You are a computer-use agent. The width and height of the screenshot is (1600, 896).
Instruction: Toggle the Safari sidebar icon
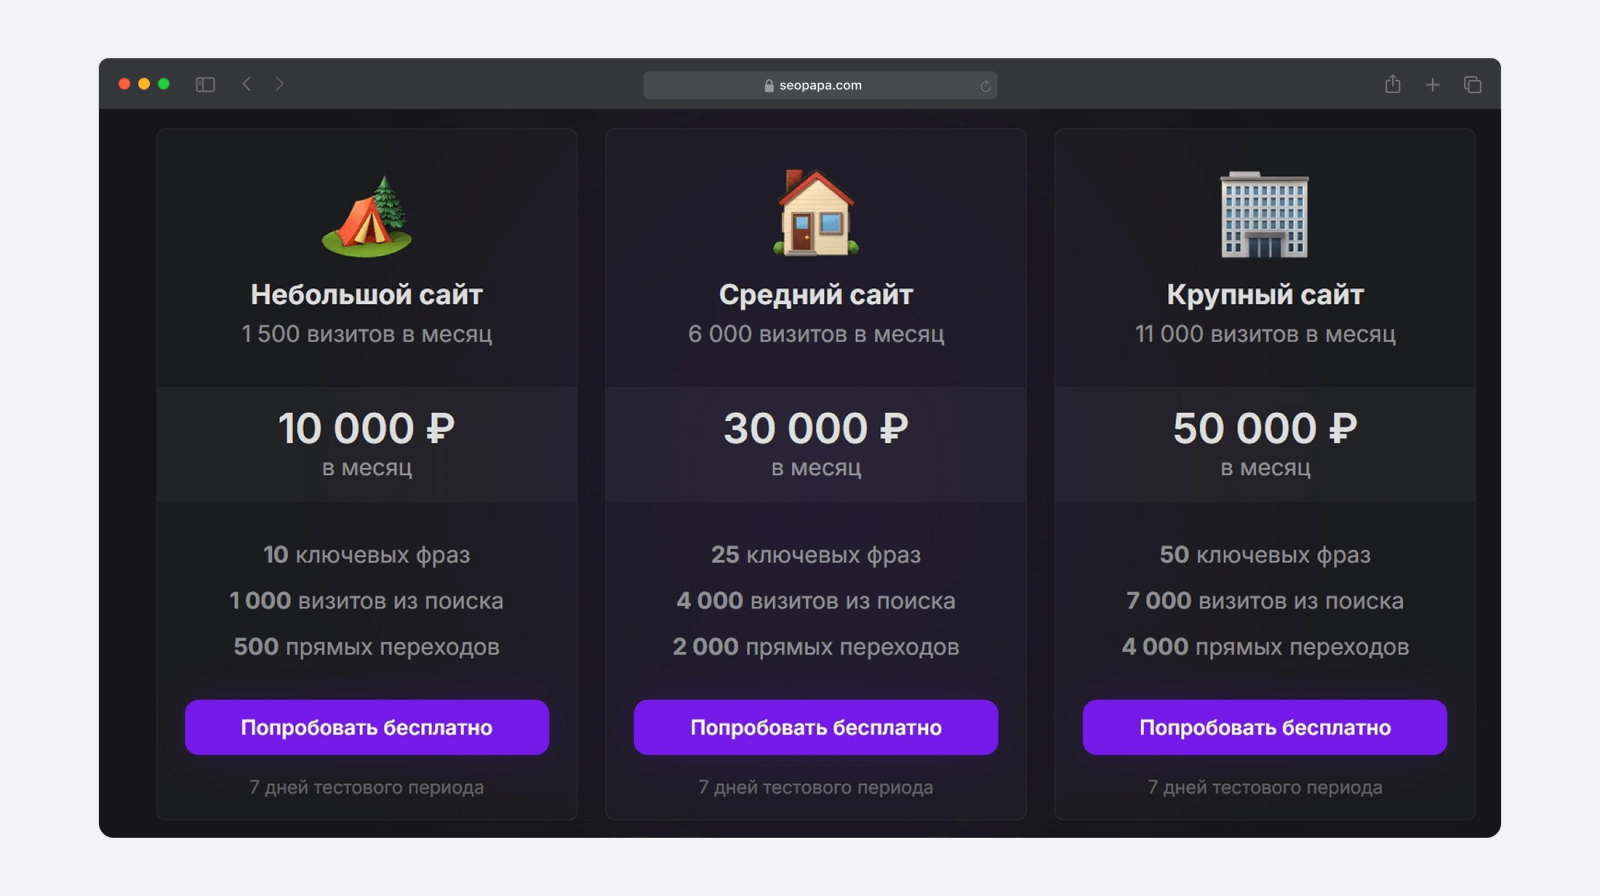tap(205, 85)
